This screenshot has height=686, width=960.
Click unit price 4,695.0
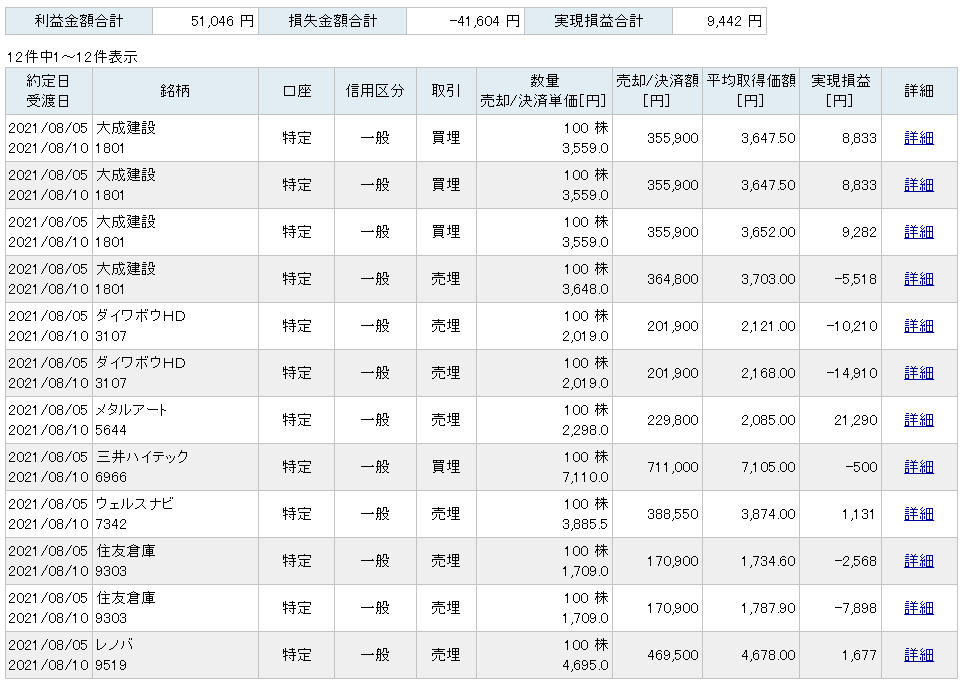(585, 665)
